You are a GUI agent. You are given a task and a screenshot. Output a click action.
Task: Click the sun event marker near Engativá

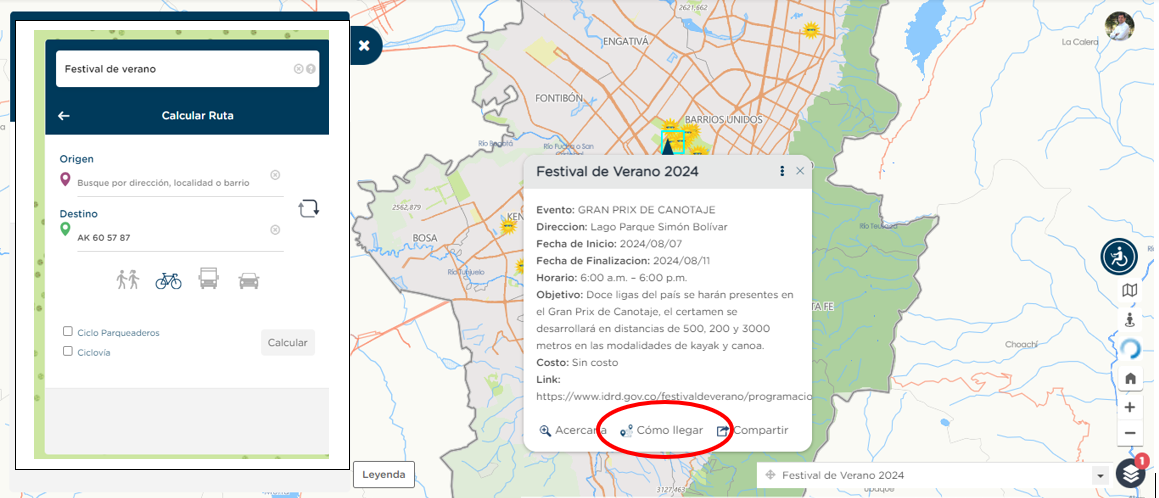point(812,30)
